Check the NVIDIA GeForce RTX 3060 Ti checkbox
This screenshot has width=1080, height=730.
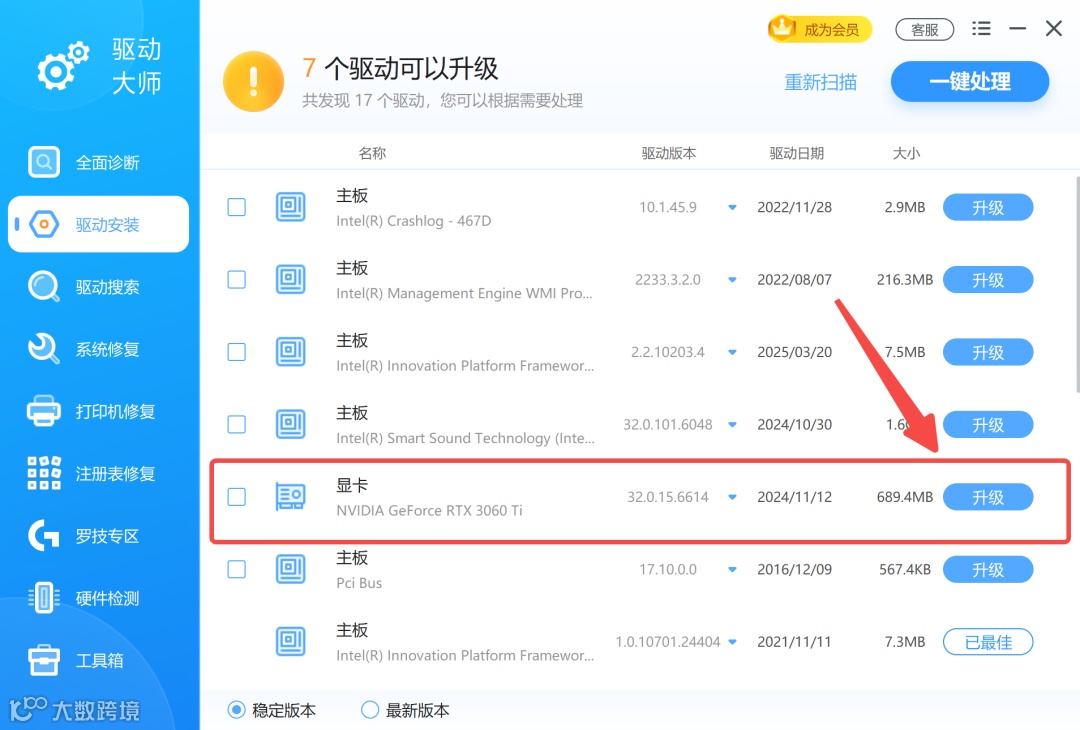[236, 497]
